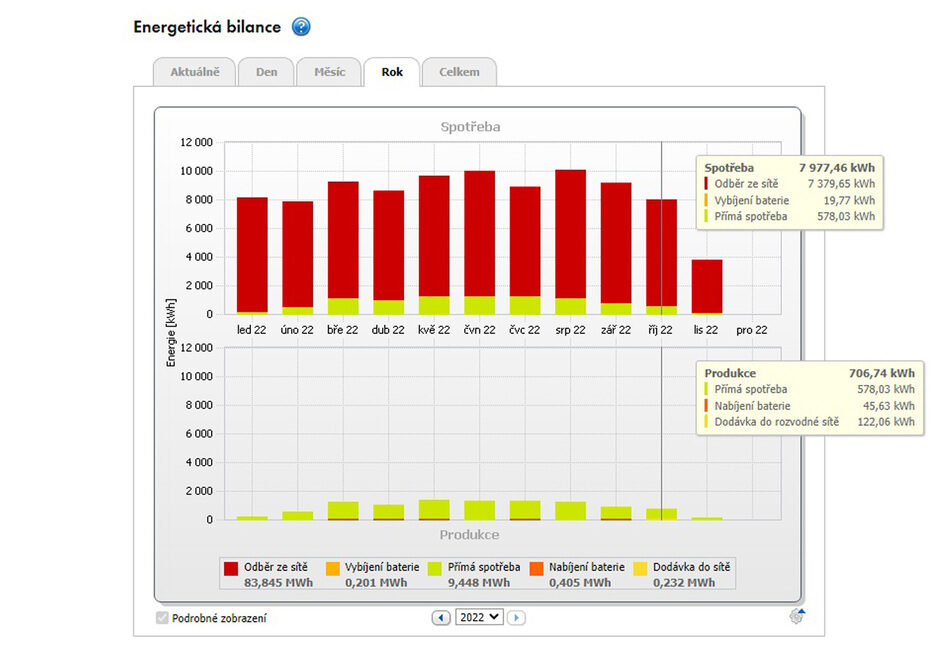Image resolution: width=950 pixels, height=650 pixels.
Task: Click the next year arrow button
Action: (x=516, y=618)
